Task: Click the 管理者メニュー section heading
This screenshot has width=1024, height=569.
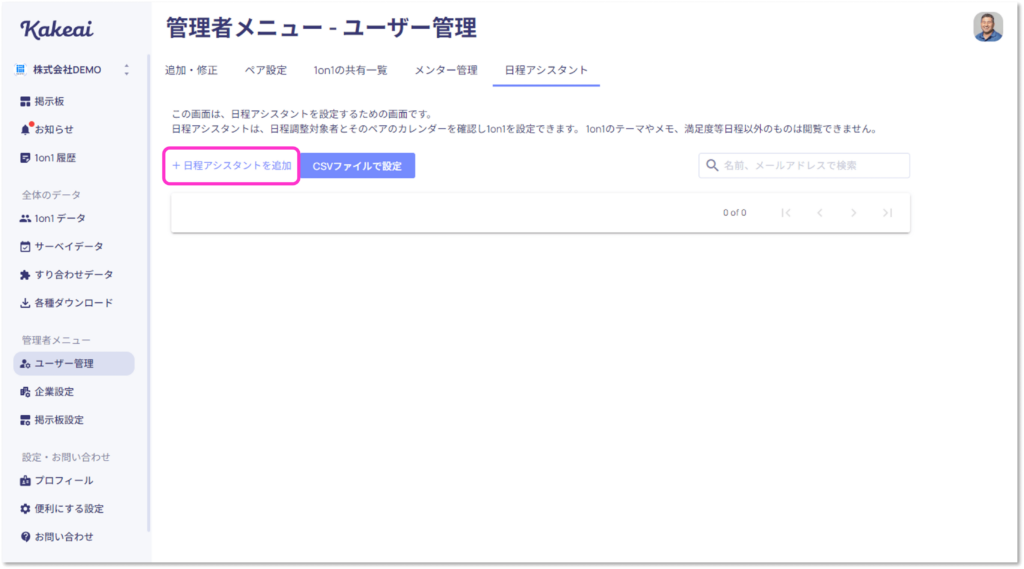Action: (x=56, y=340)
